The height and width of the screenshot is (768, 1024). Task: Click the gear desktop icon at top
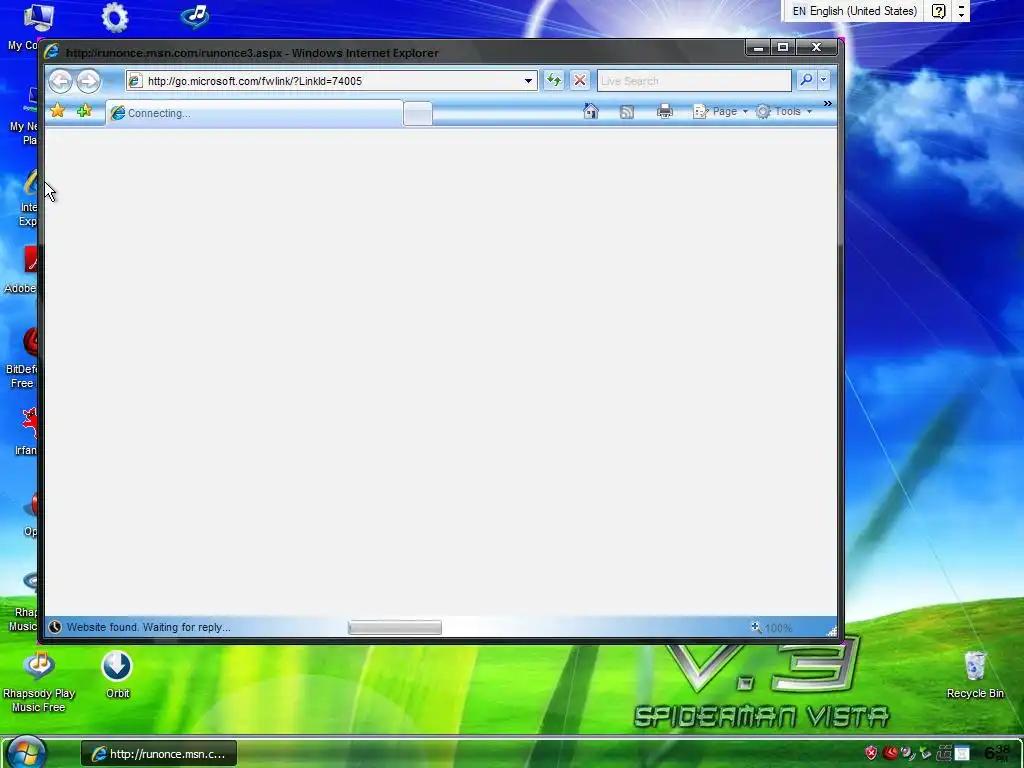(115, 18)
